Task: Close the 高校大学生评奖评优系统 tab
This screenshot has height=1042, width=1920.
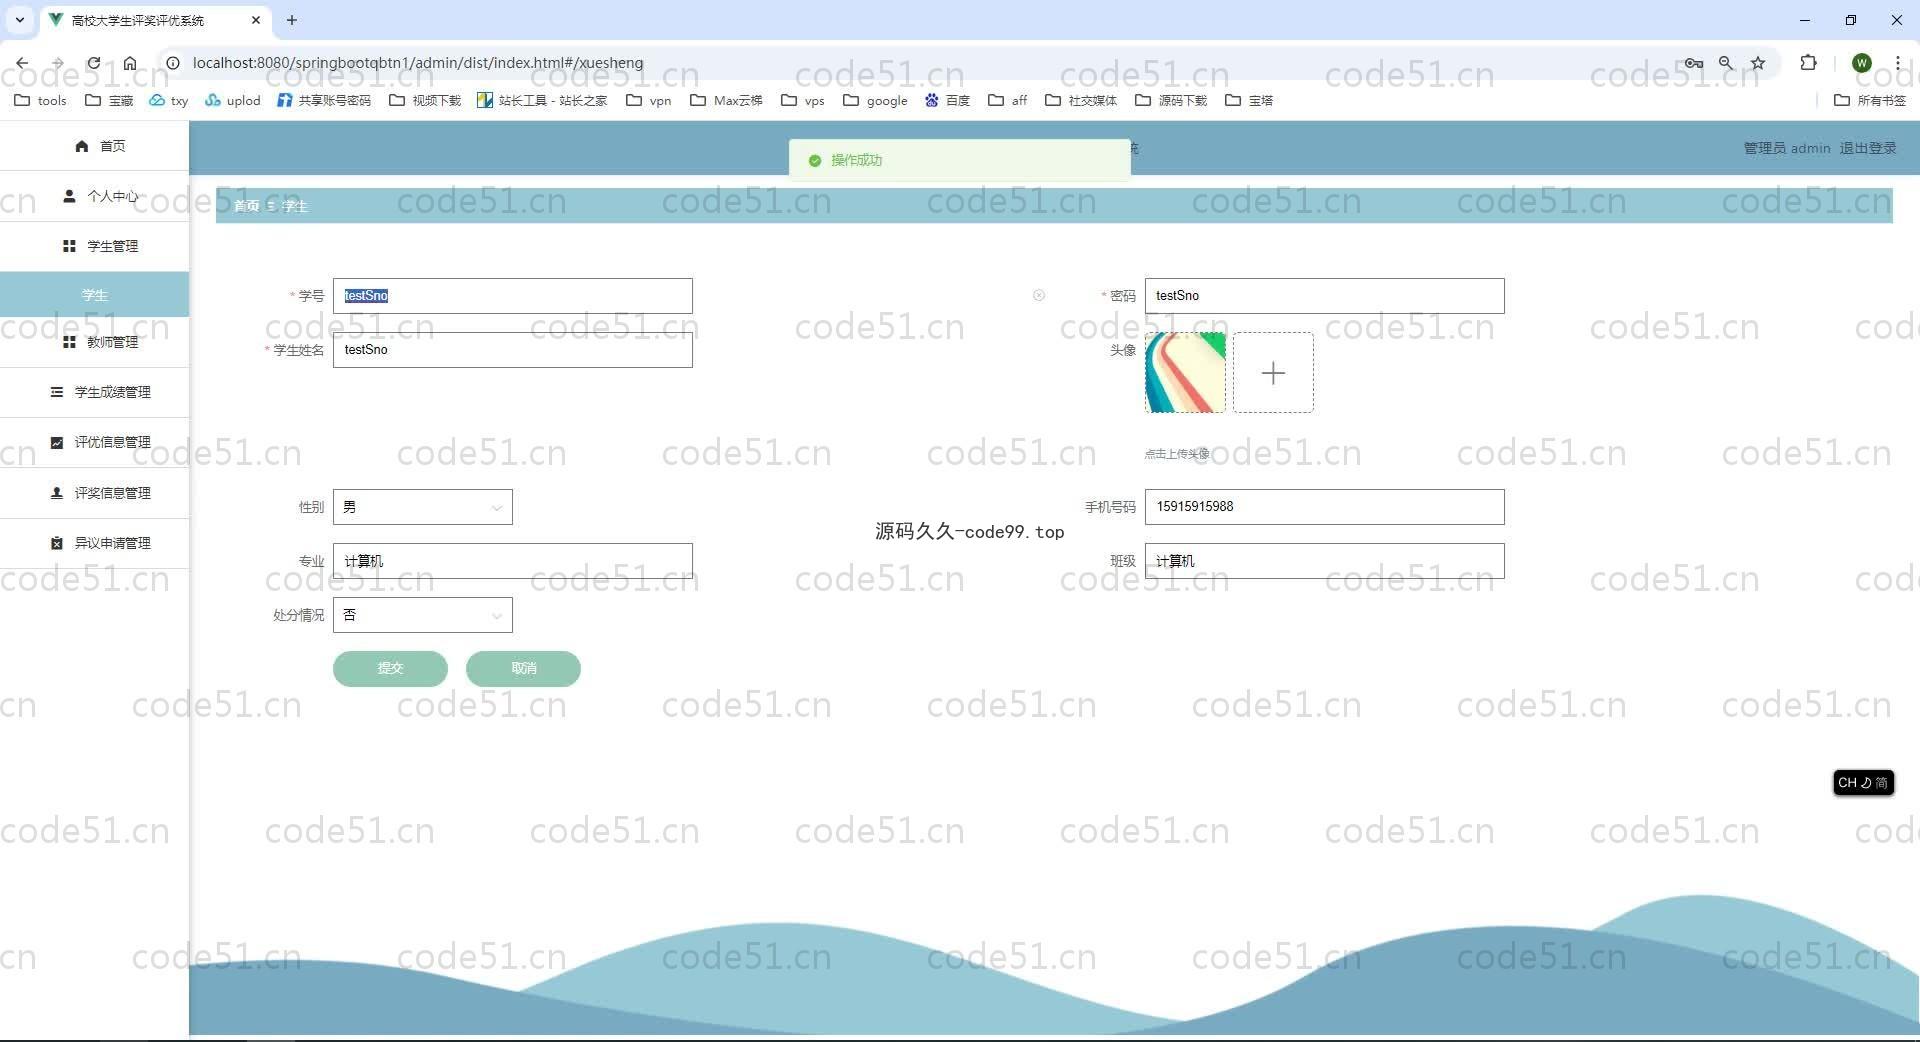Action: (256, 20)
